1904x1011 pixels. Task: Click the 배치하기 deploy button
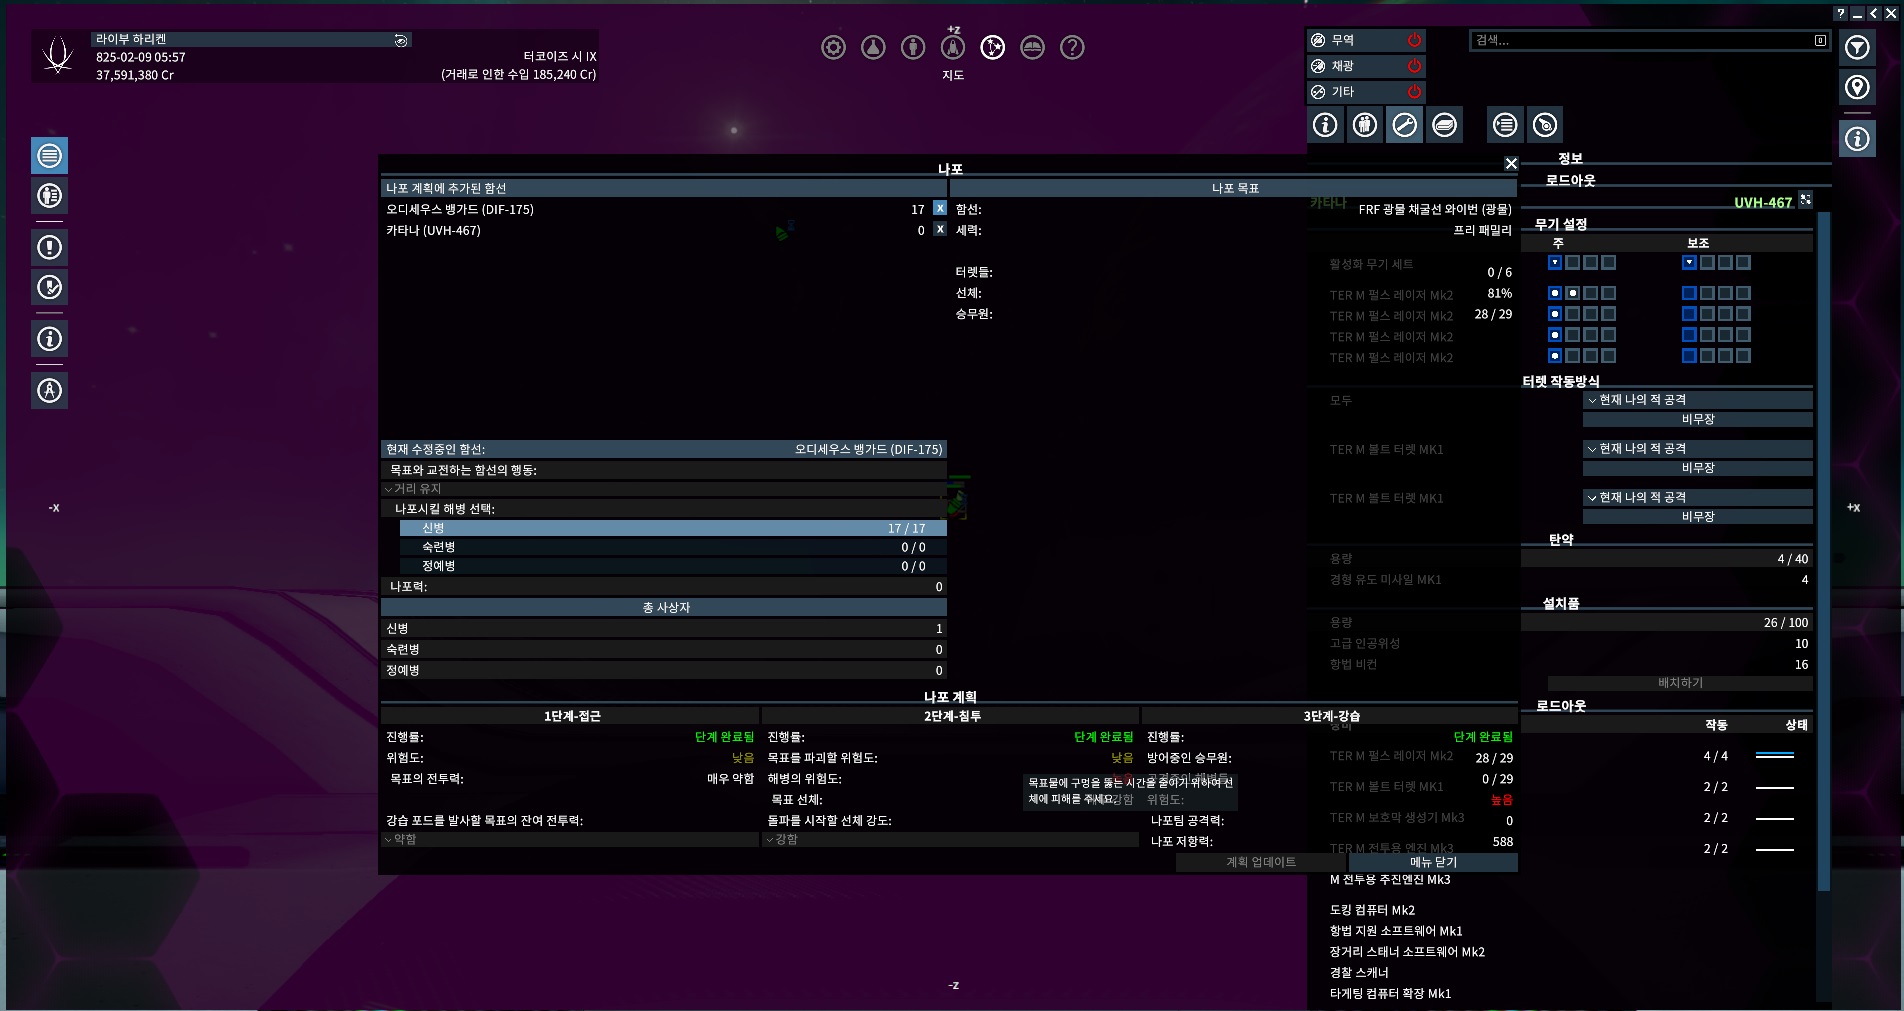[1680, 683]
